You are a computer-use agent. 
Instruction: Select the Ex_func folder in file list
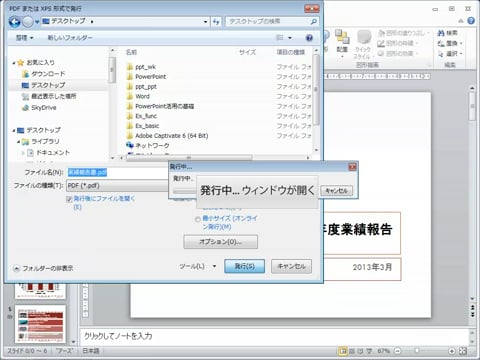[142, 116]
